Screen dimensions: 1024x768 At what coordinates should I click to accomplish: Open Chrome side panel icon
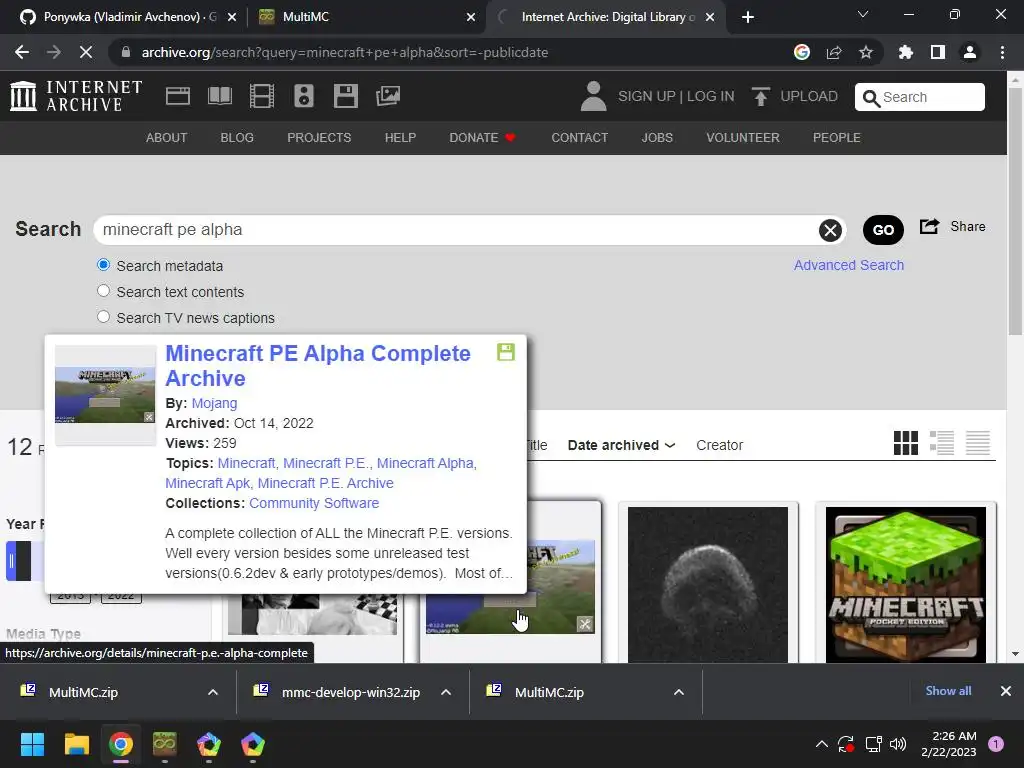938,52
